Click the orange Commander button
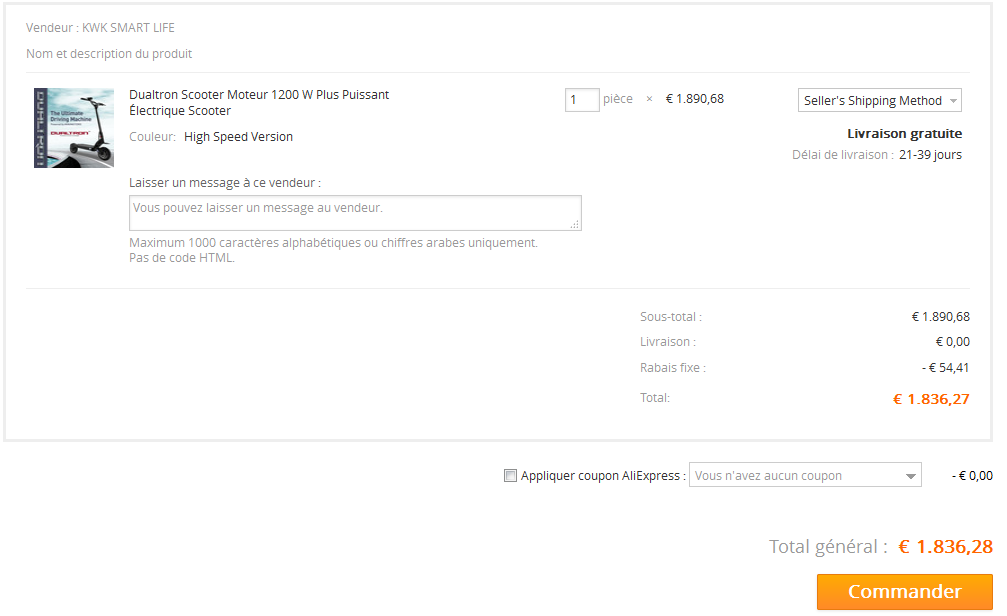 pos(904,592)
